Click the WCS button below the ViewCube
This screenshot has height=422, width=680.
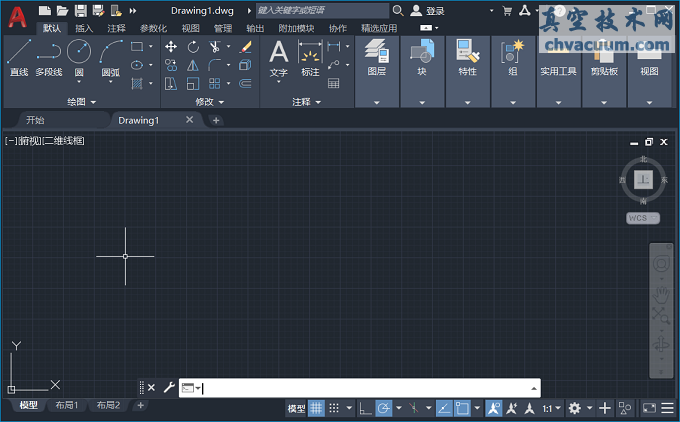click(637, 217)
